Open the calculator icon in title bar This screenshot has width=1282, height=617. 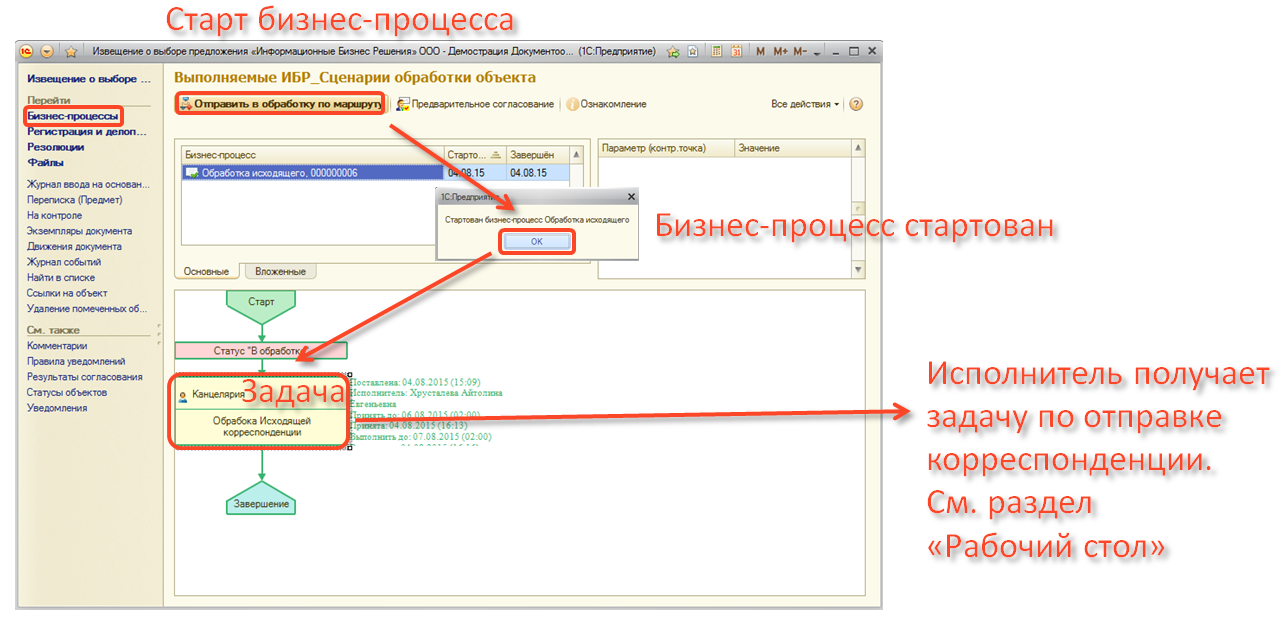716,52
